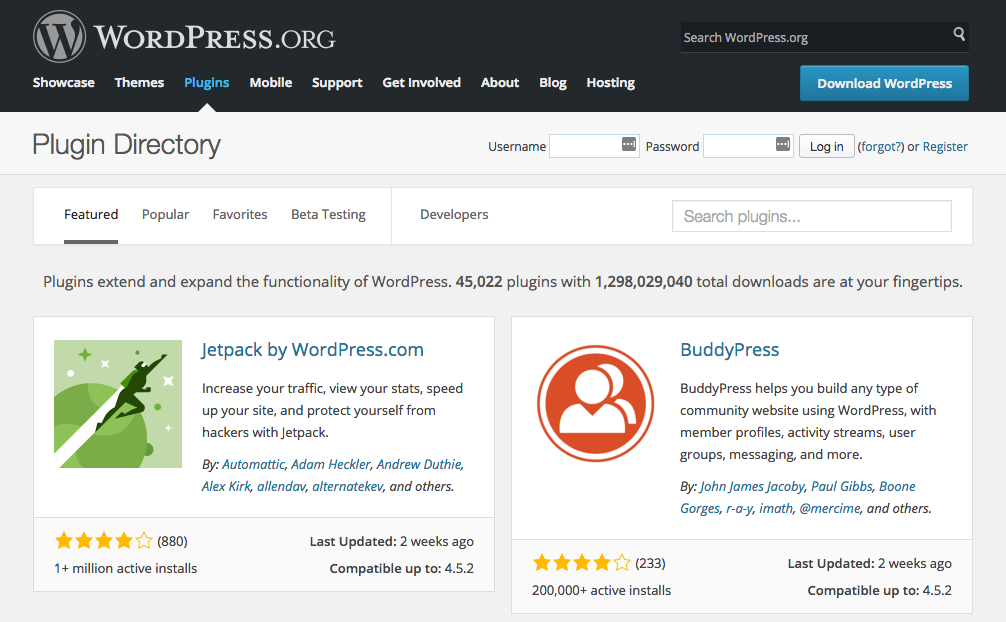
Task: Open the Blog menu item
Action: 552,83
